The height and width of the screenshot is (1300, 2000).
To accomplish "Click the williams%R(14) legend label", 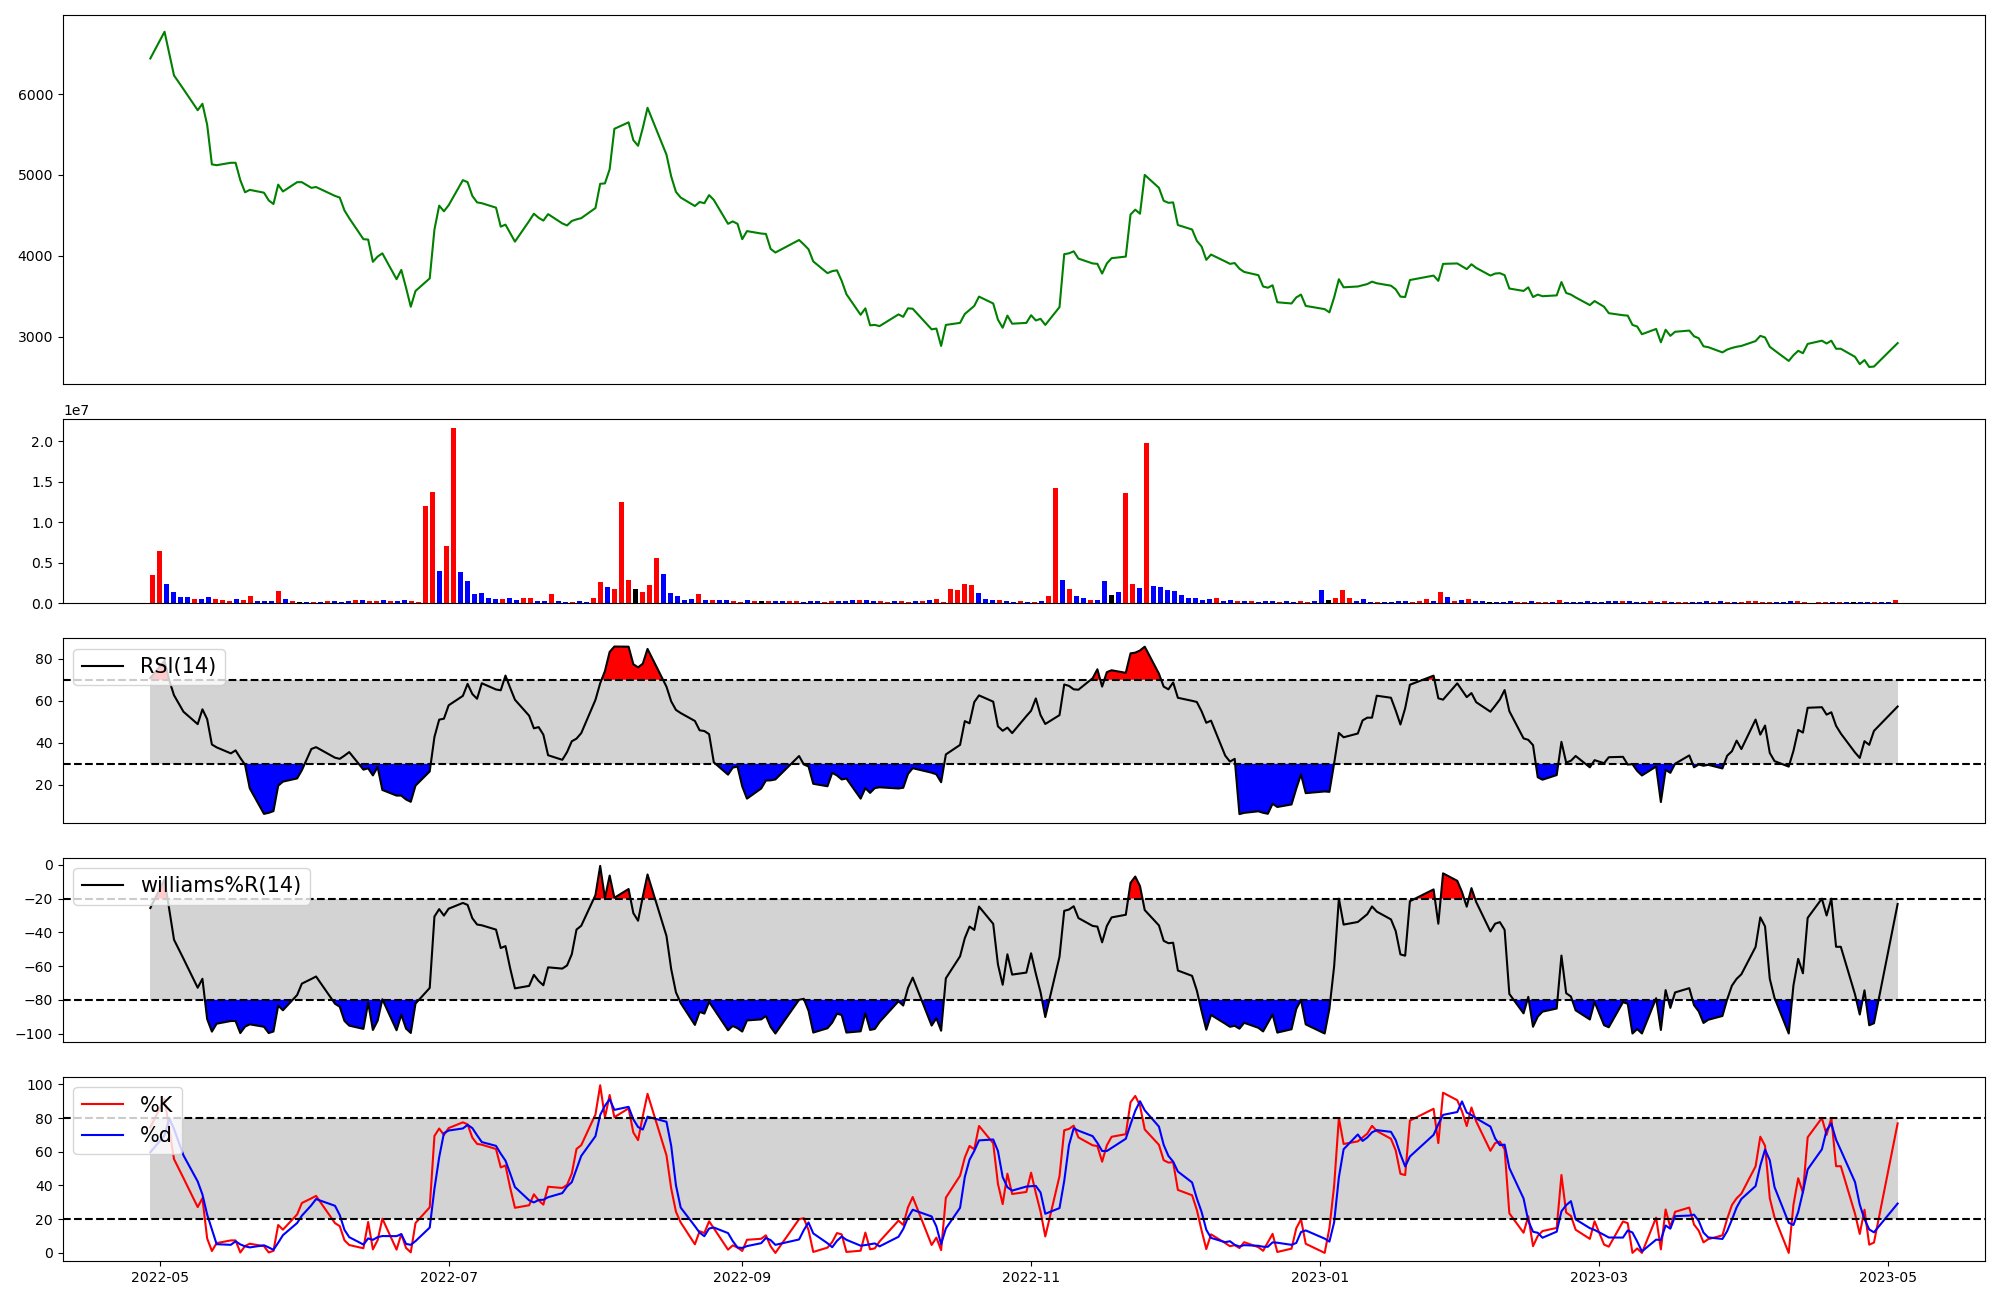I will click(x=220, y=885).
